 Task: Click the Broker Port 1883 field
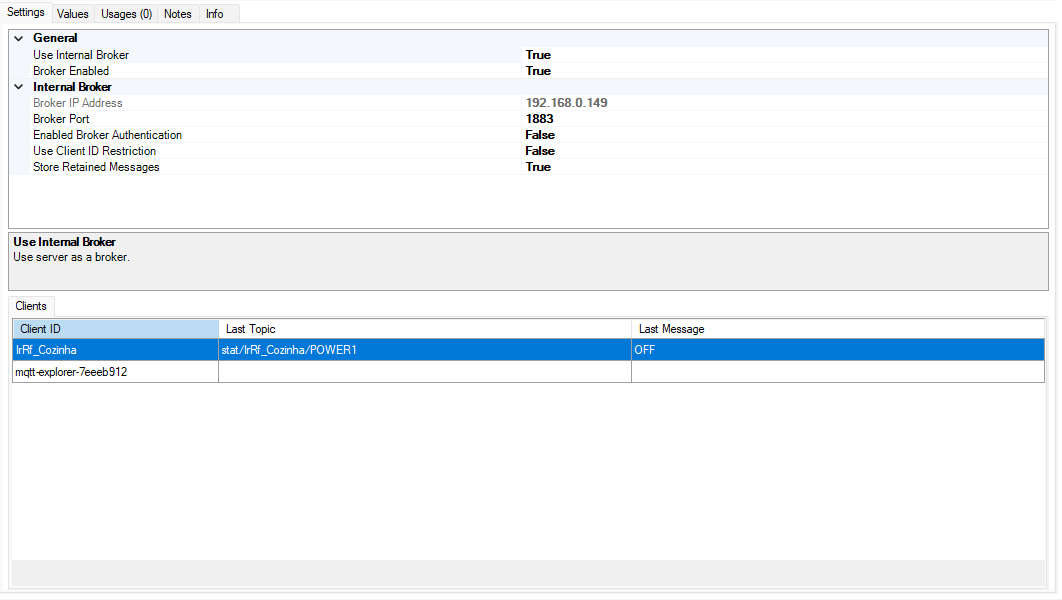(x=539, y=119)
